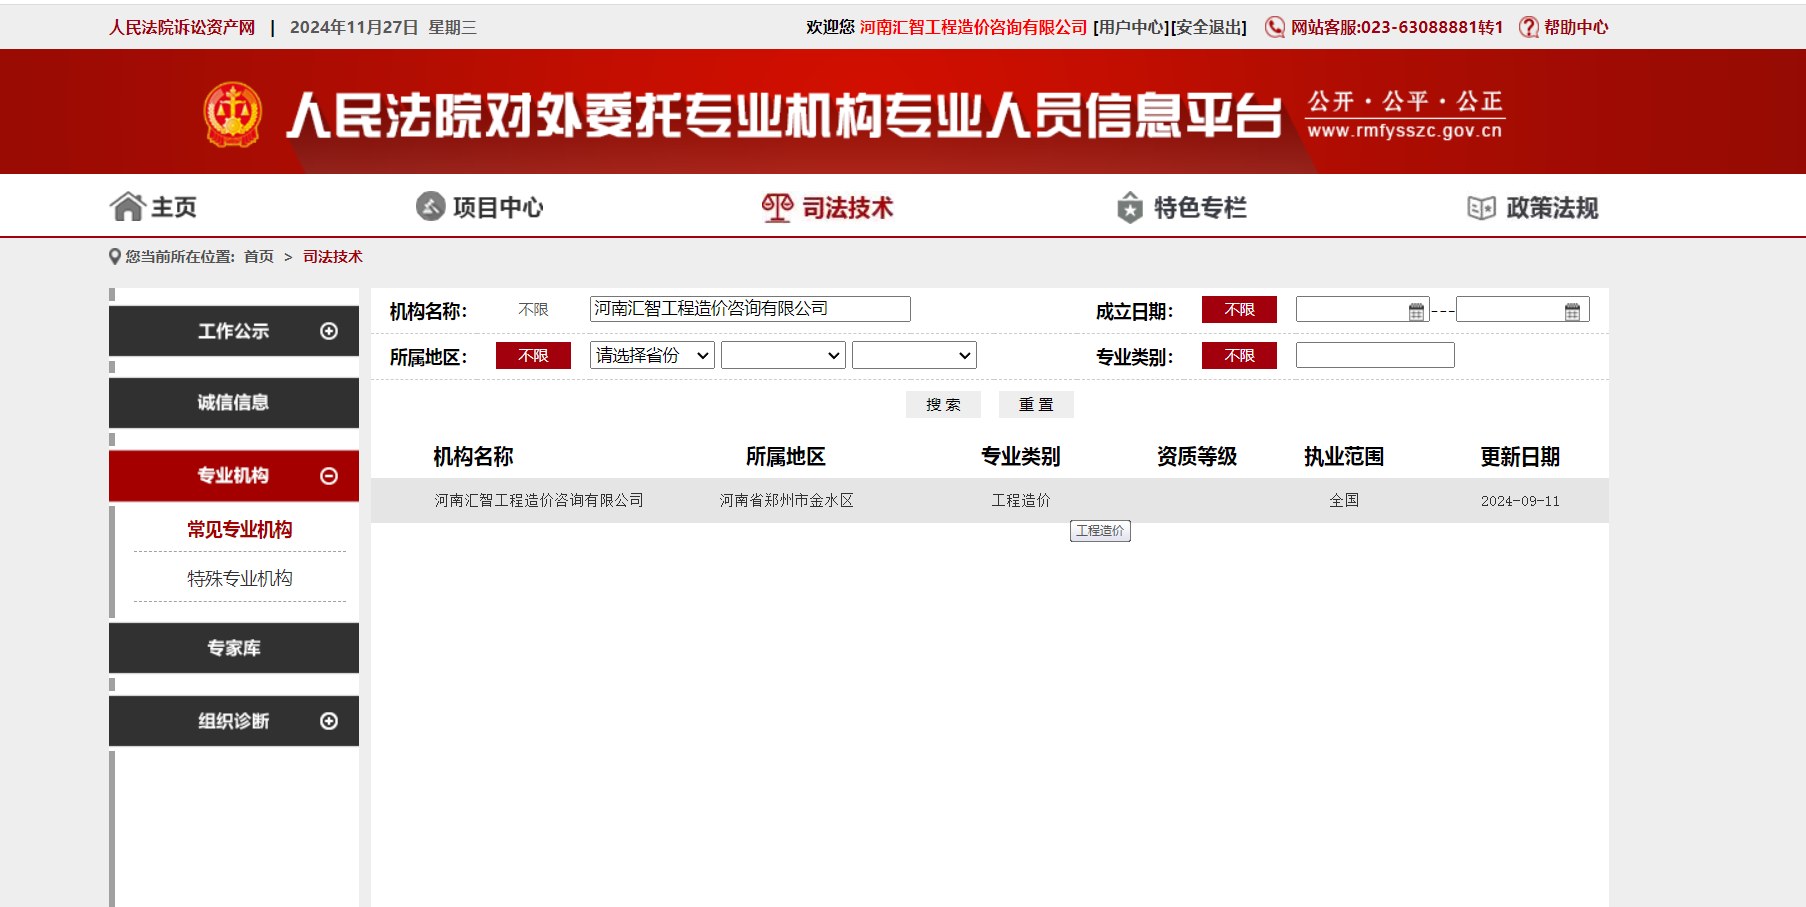The width and height of the screenshot is (1806, 907).
Task: Click the 机构名称 text input field
Action: pos(750,309)
